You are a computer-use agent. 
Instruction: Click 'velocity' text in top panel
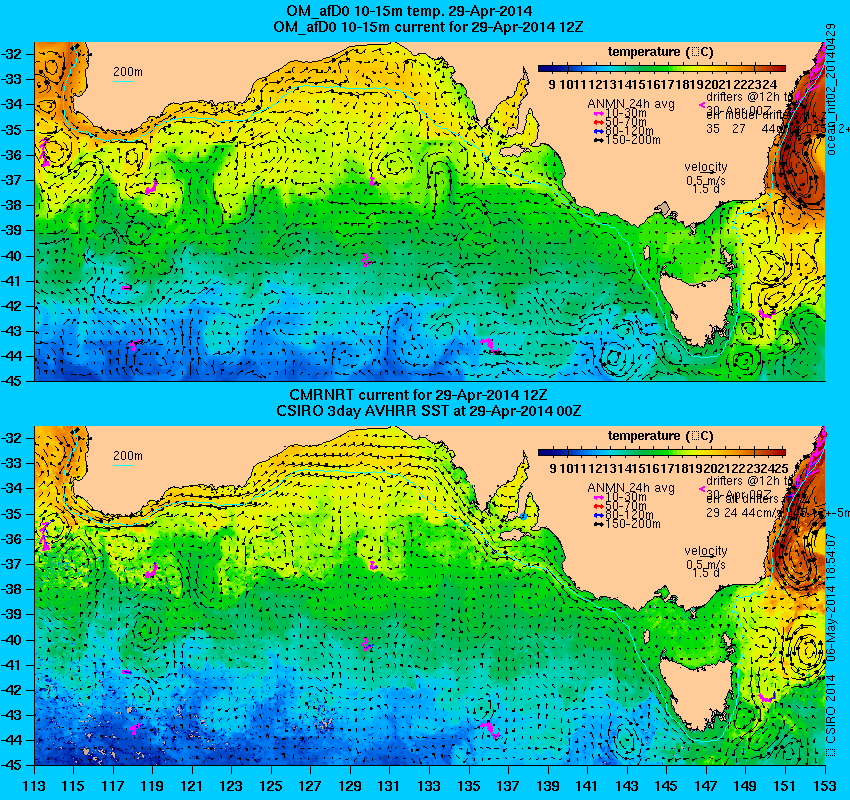[706, 166]
